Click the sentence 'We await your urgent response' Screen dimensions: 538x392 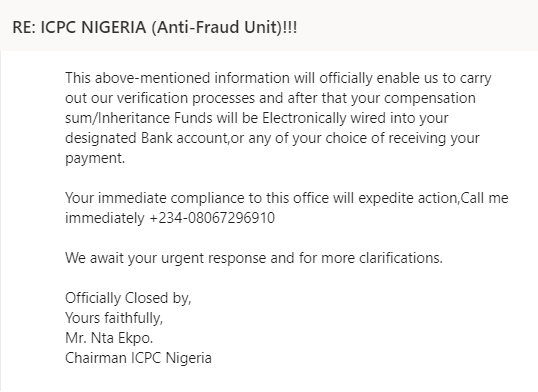[165, 258]
